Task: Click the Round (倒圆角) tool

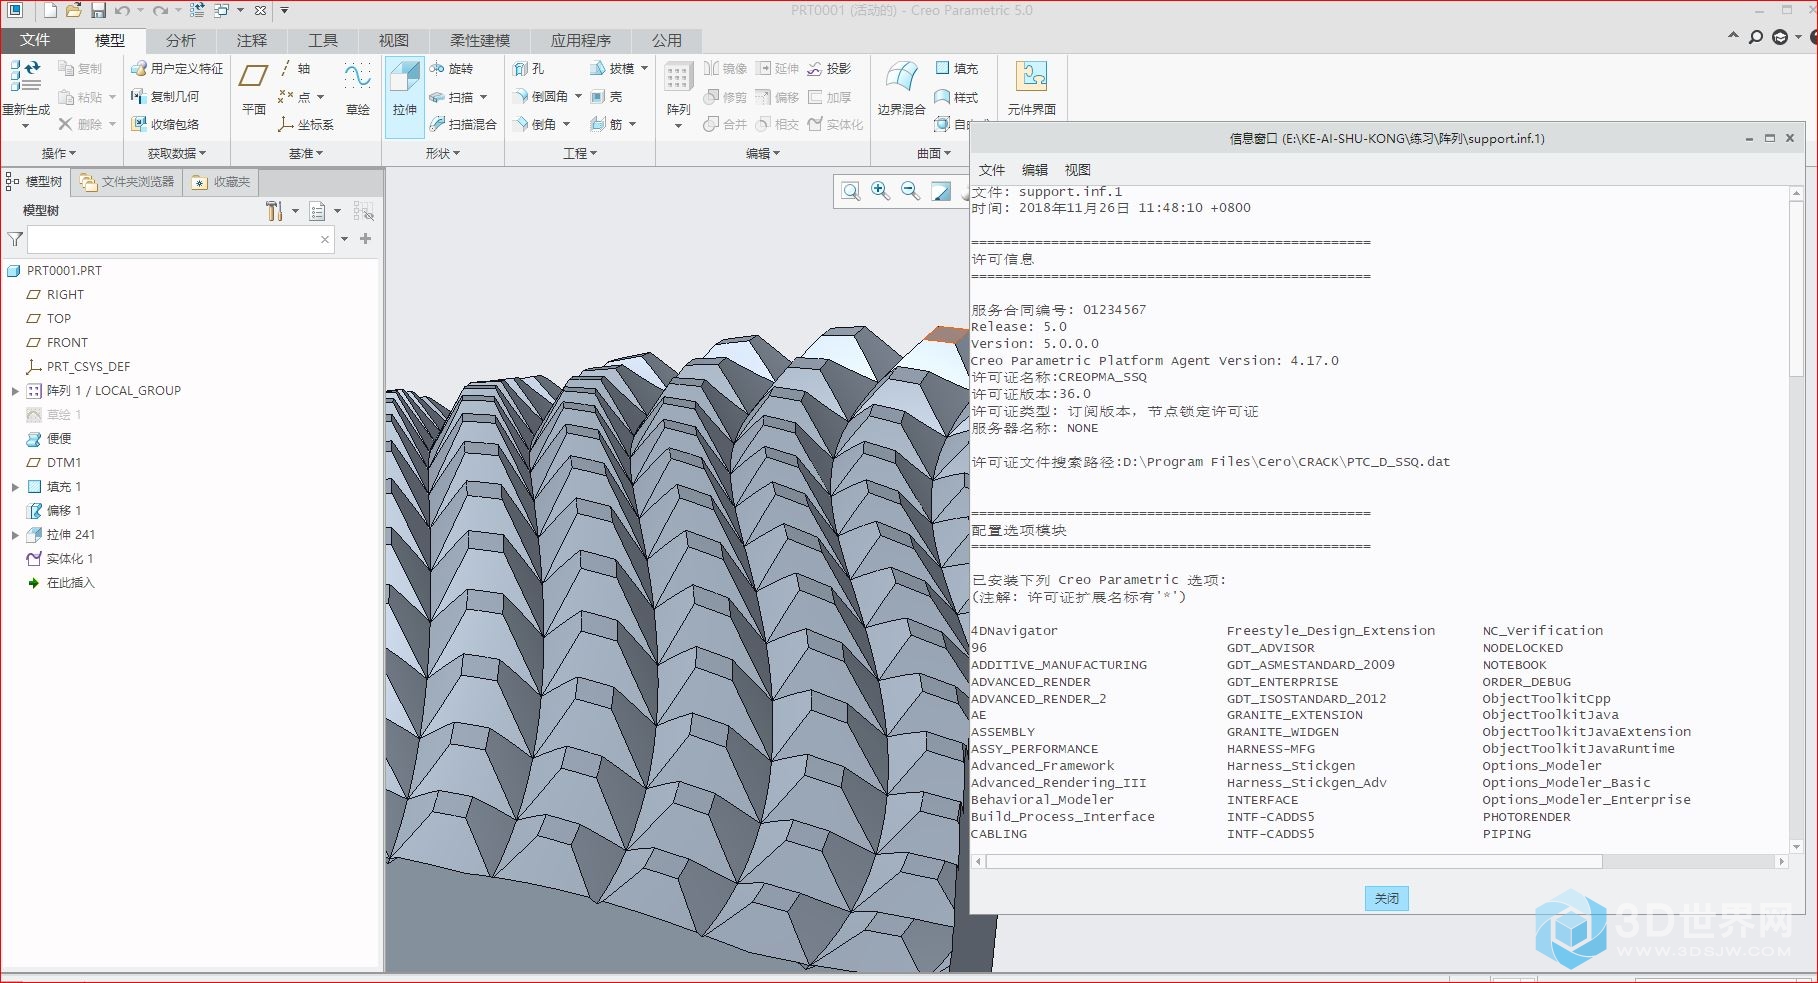Action: 541,96
